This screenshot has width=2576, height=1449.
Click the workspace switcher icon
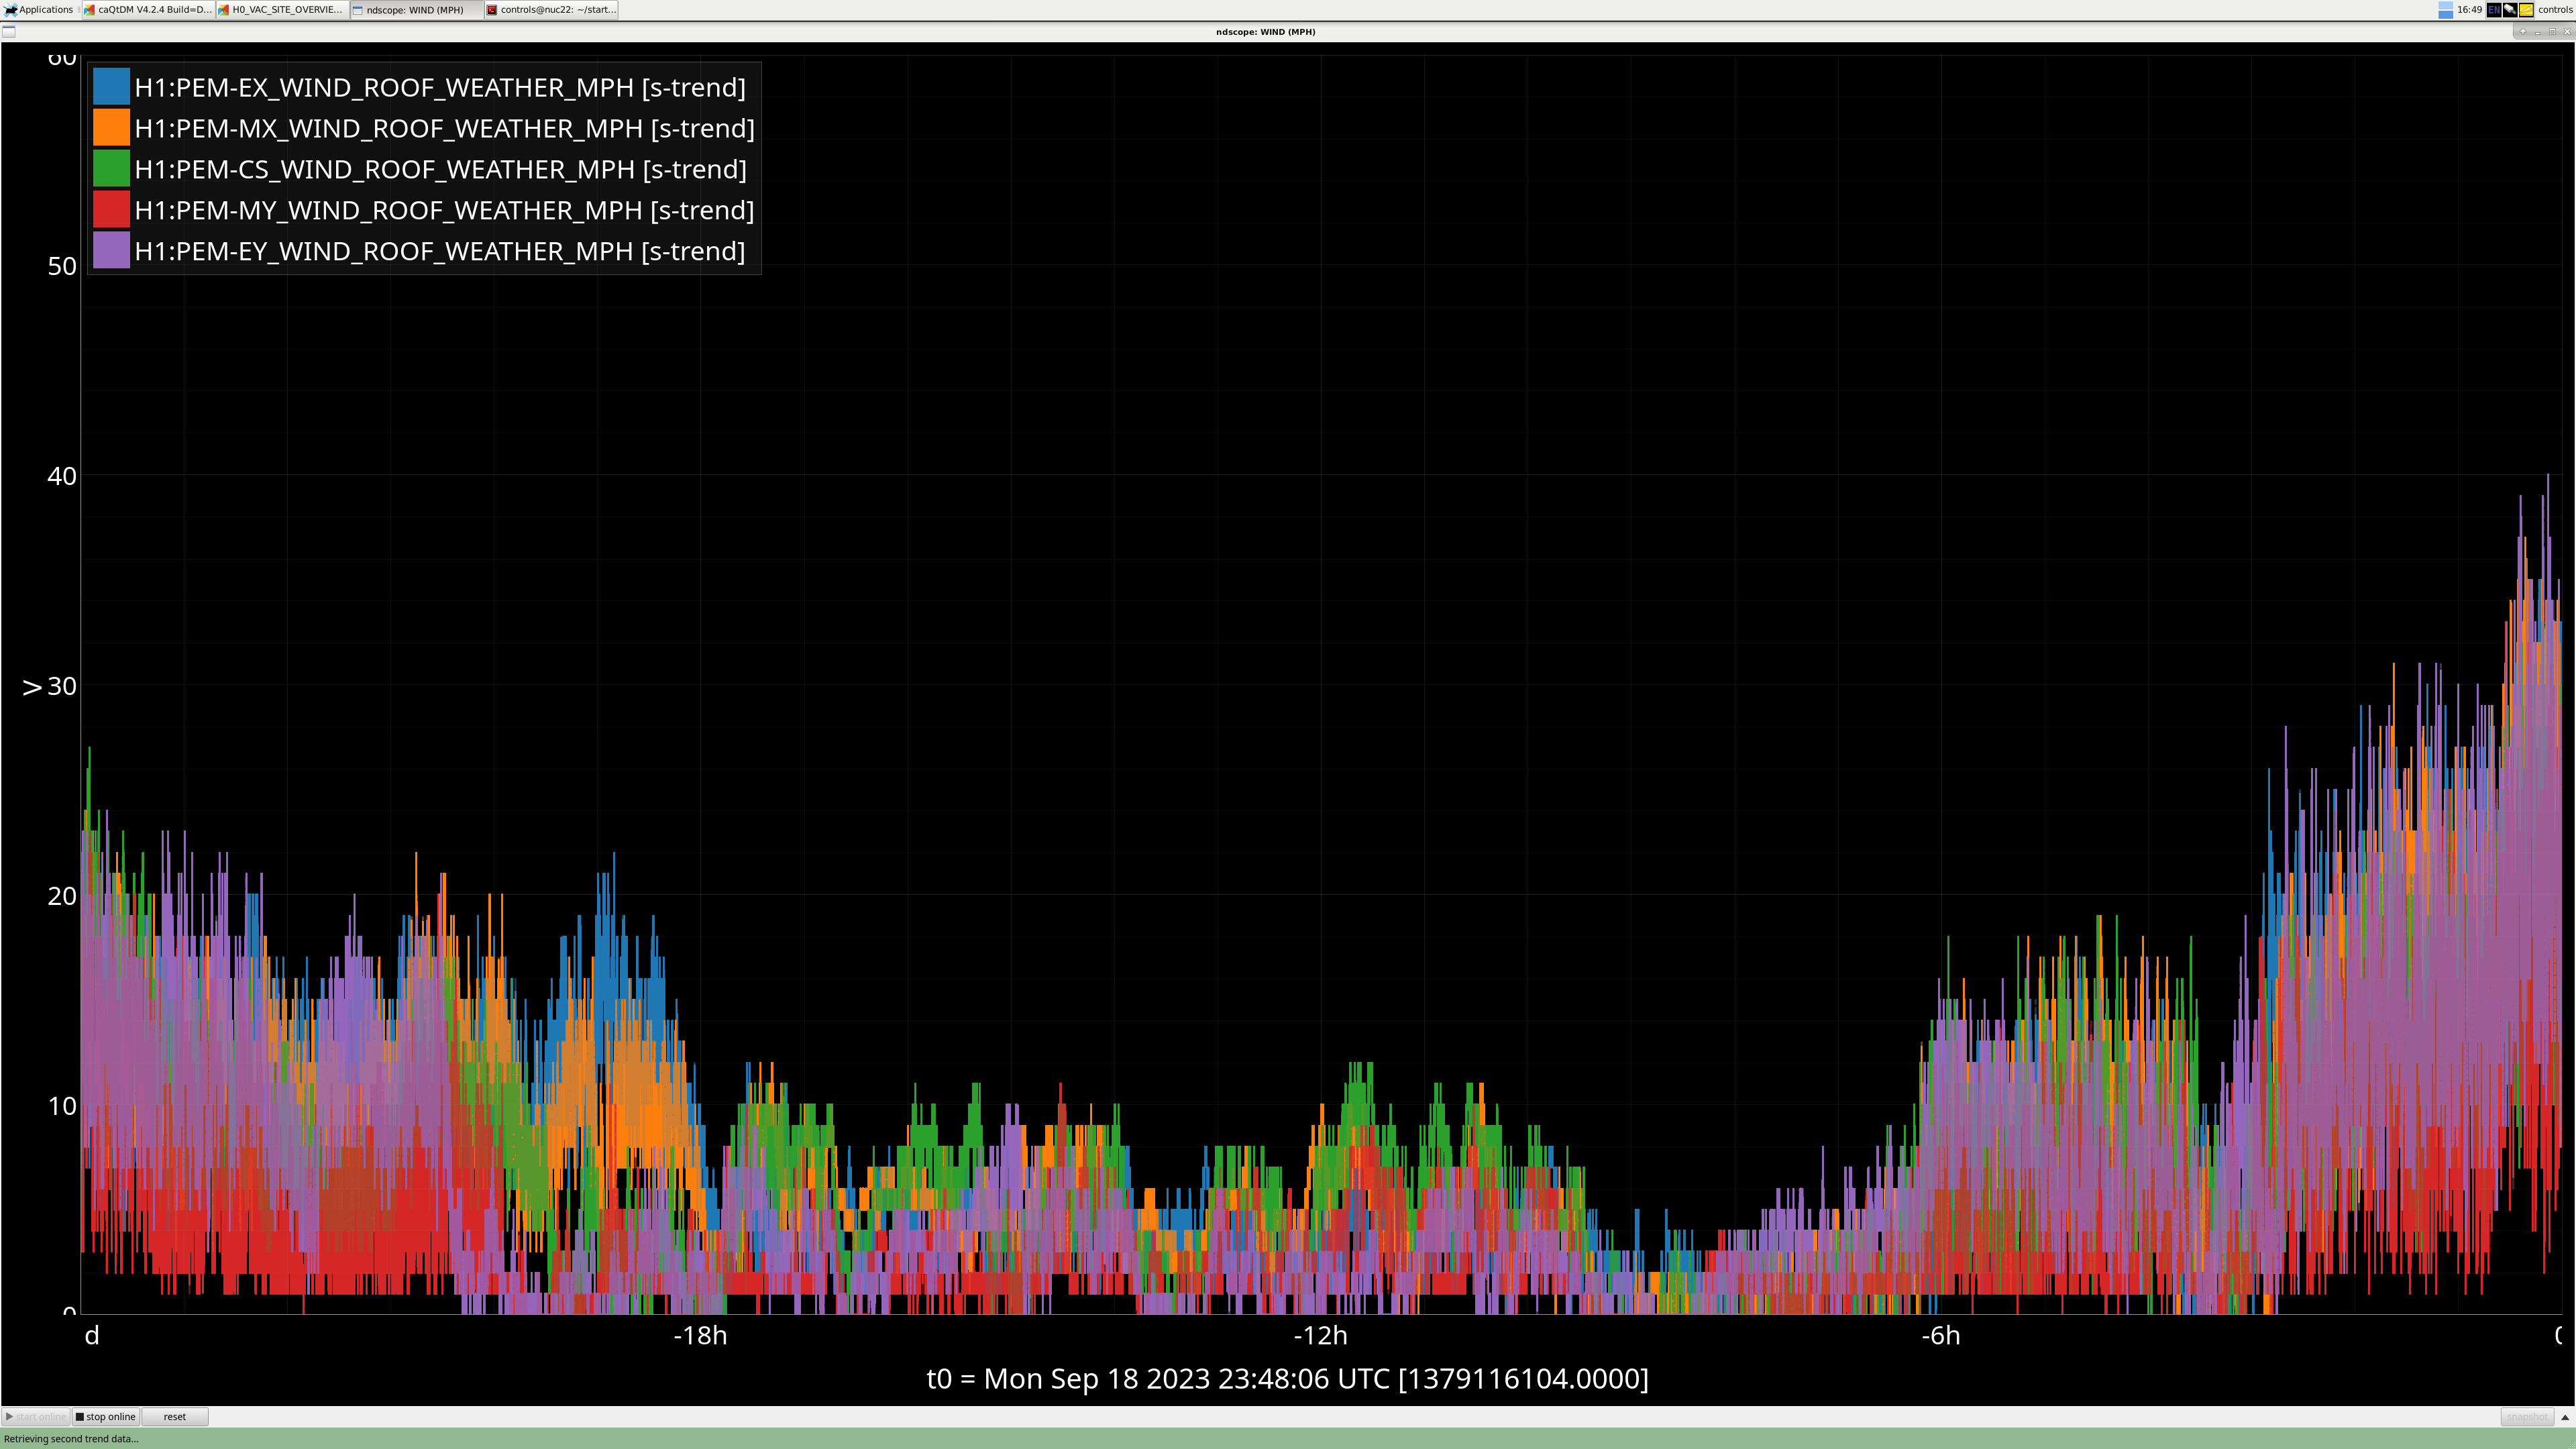point(2445,10)
